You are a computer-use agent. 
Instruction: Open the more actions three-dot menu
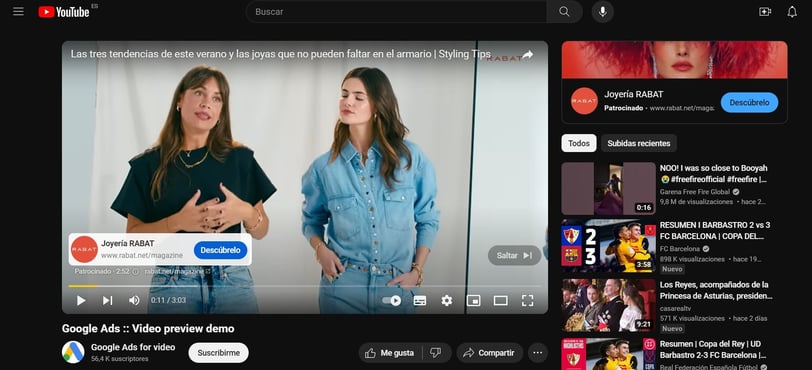click(538, 353)
